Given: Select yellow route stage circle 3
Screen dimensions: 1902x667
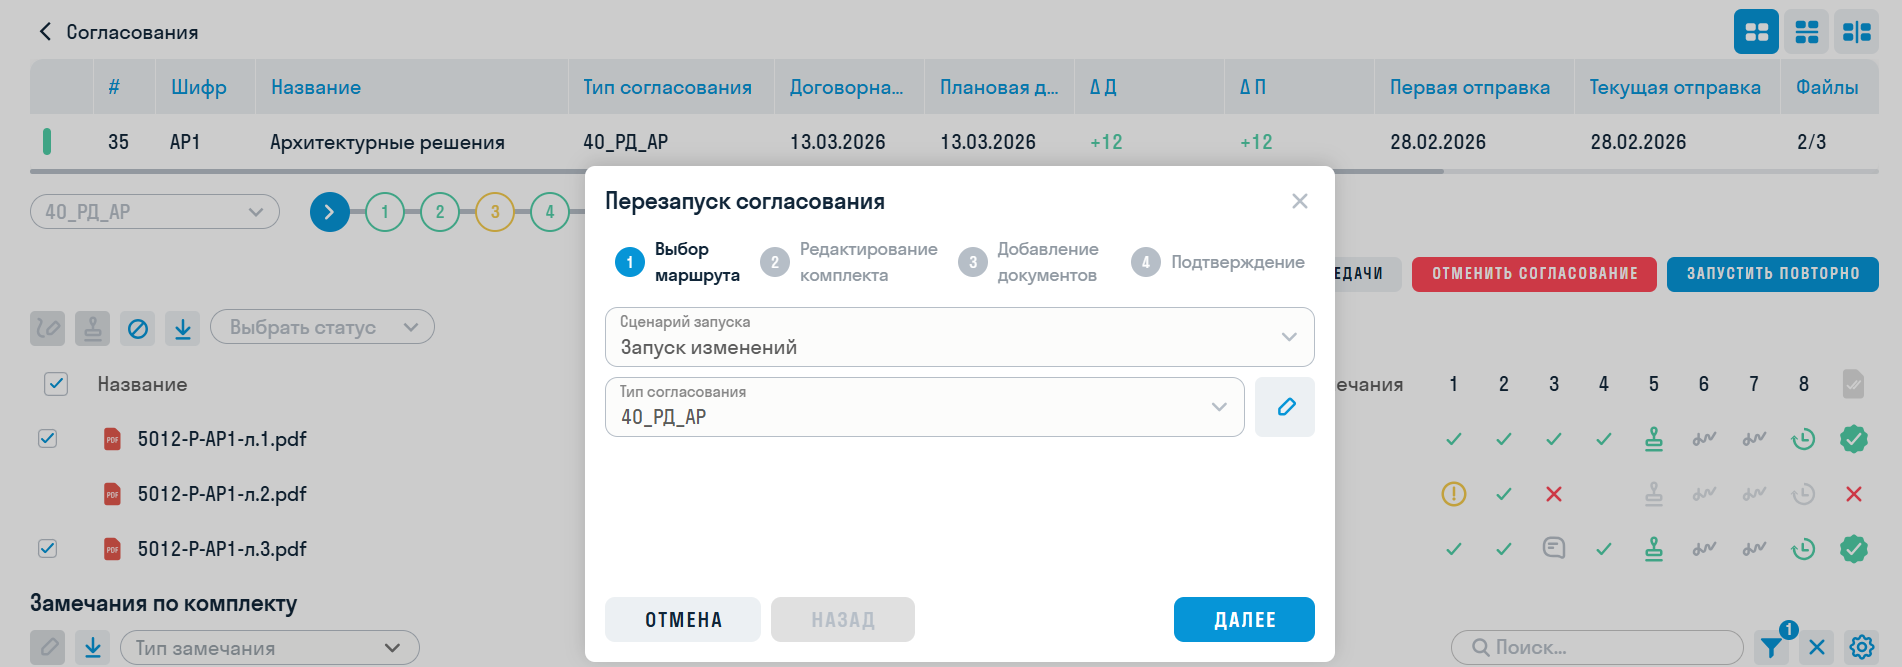Looking at the screenshot, I should [x=495, y=212].
